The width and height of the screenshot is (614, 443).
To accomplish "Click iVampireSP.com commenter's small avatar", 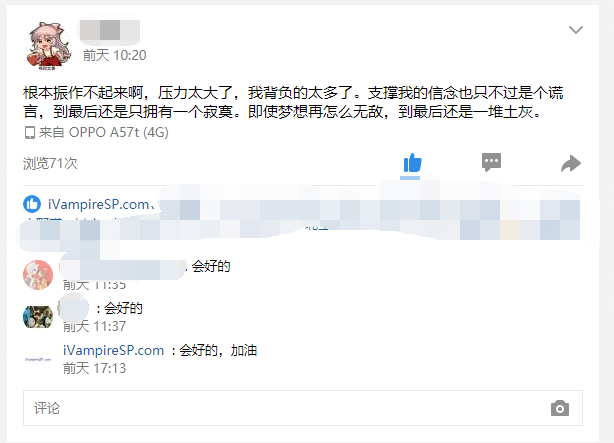I will click(38, 359).
